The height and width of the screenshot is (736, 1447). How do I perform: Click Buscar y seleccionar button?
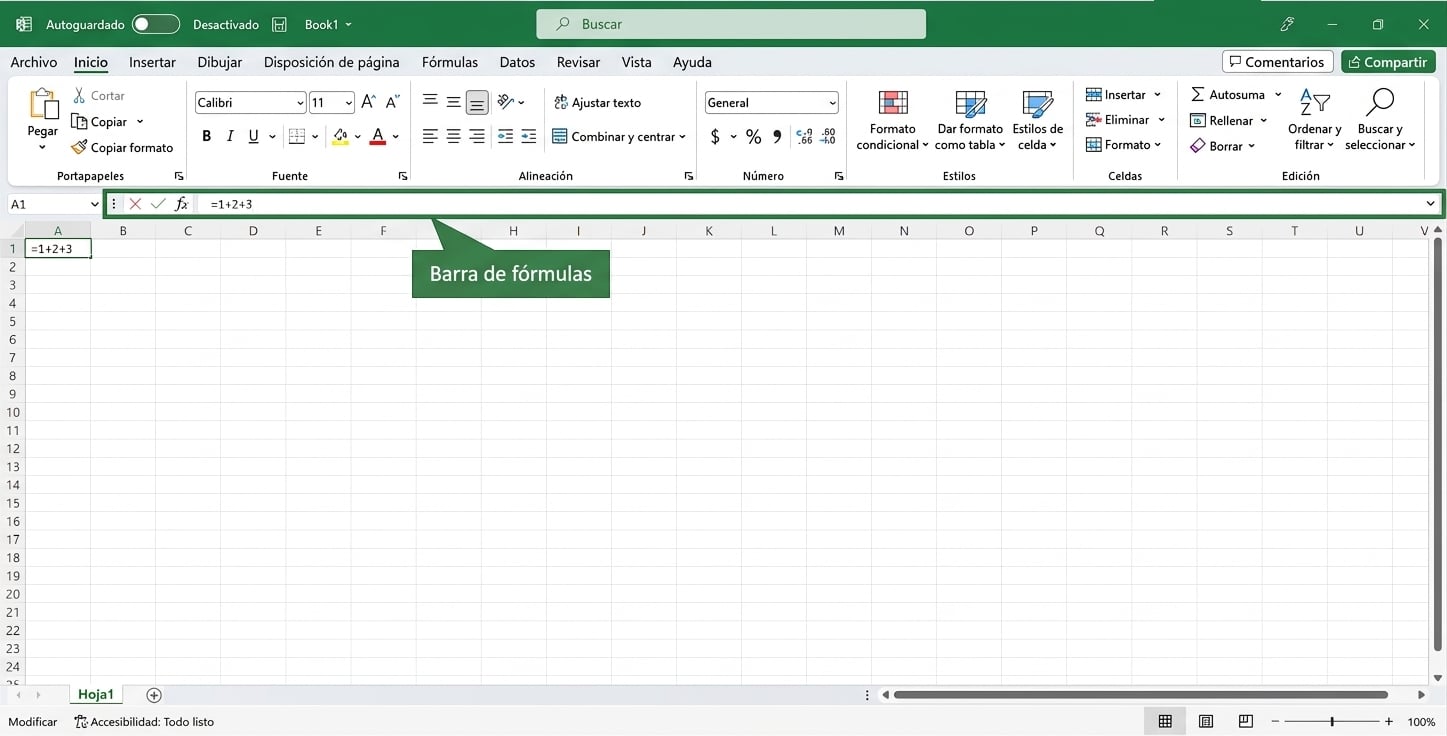pyautogui.click(x=1380, y=120)
